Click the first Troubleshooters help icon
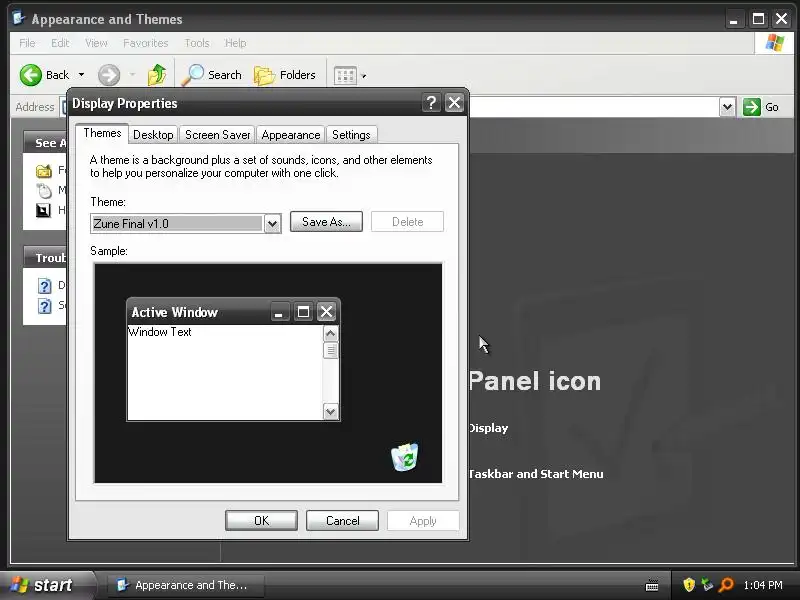Viewport: 800px width, 600px height. coord(45,286)
